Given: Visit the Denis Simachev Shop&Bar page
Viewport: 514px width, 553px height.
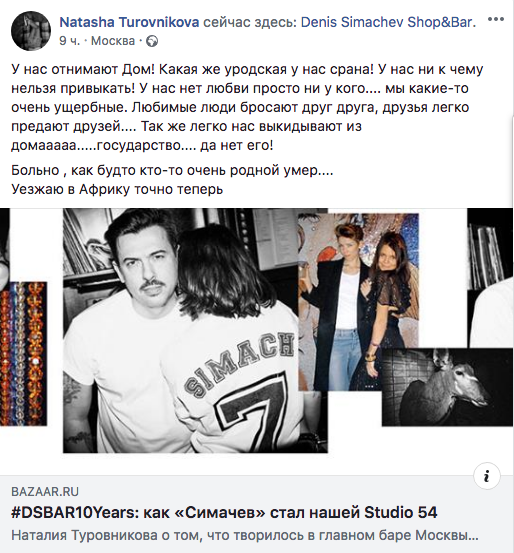Looking at the screenshot, I should tap(388, 22).
